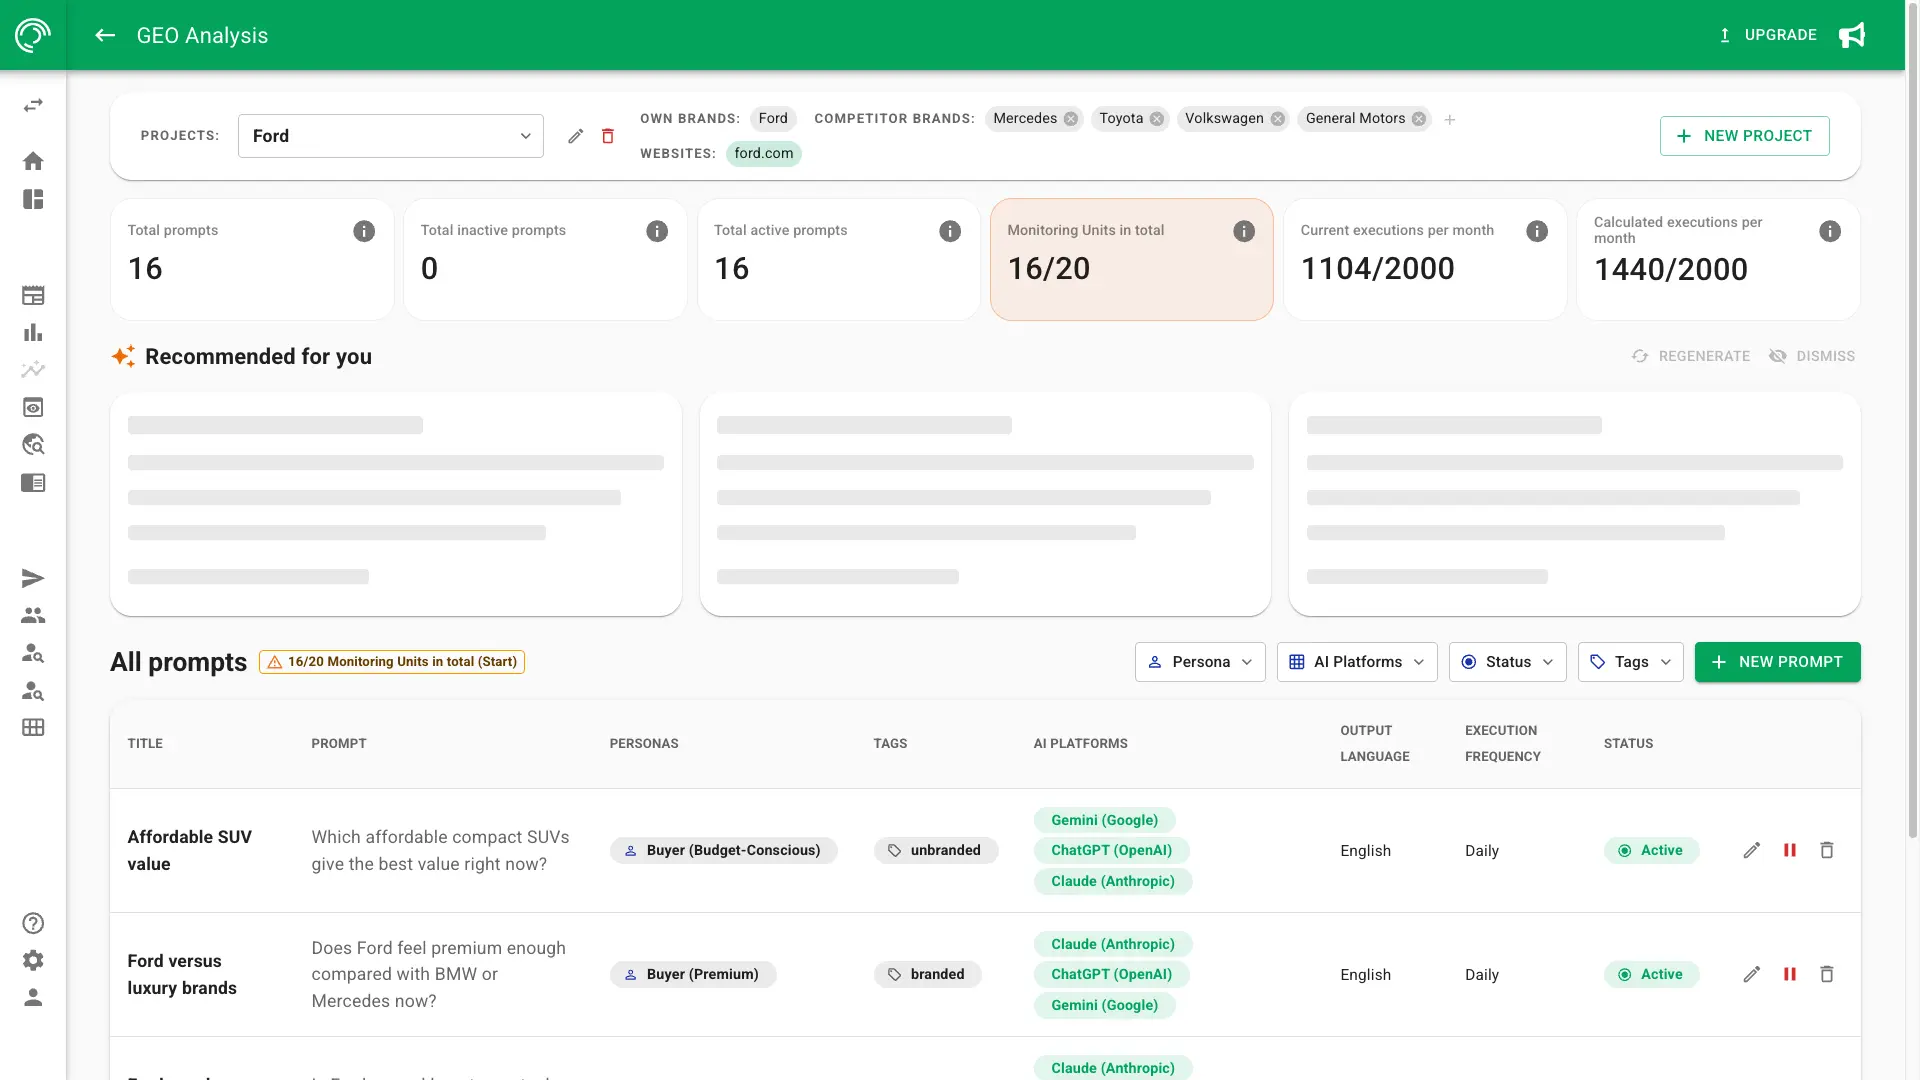Open the Tags filter dropdown
This screenshot has height=1080, width=1920.
tap(1631, 662)
